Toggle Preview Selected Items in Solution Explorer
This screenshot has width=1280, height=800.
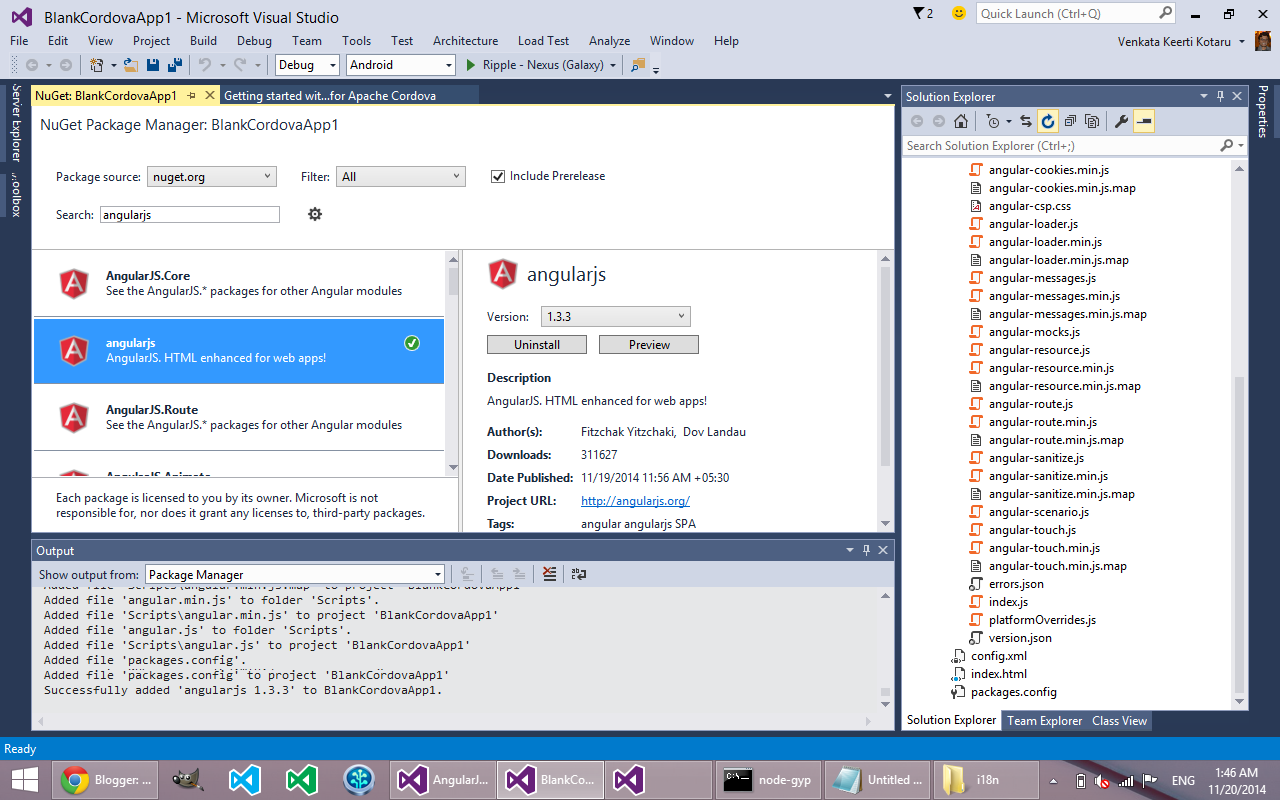pyautogui.click(x=1144, y=121)
